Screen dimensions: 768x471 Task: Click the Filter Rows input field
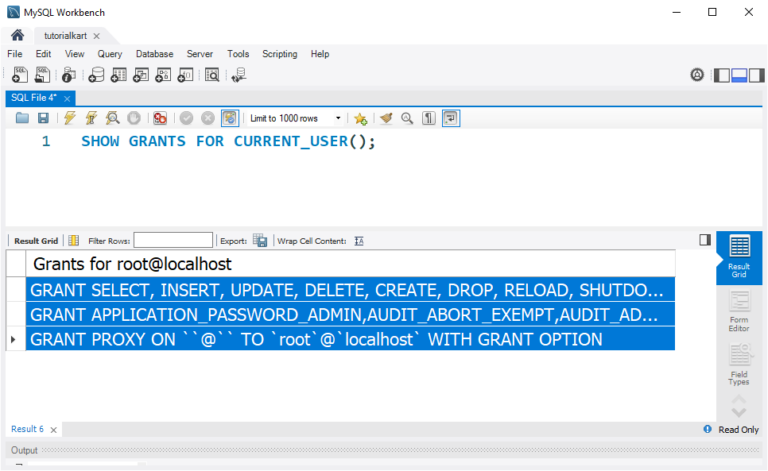(x=173, y=241)
